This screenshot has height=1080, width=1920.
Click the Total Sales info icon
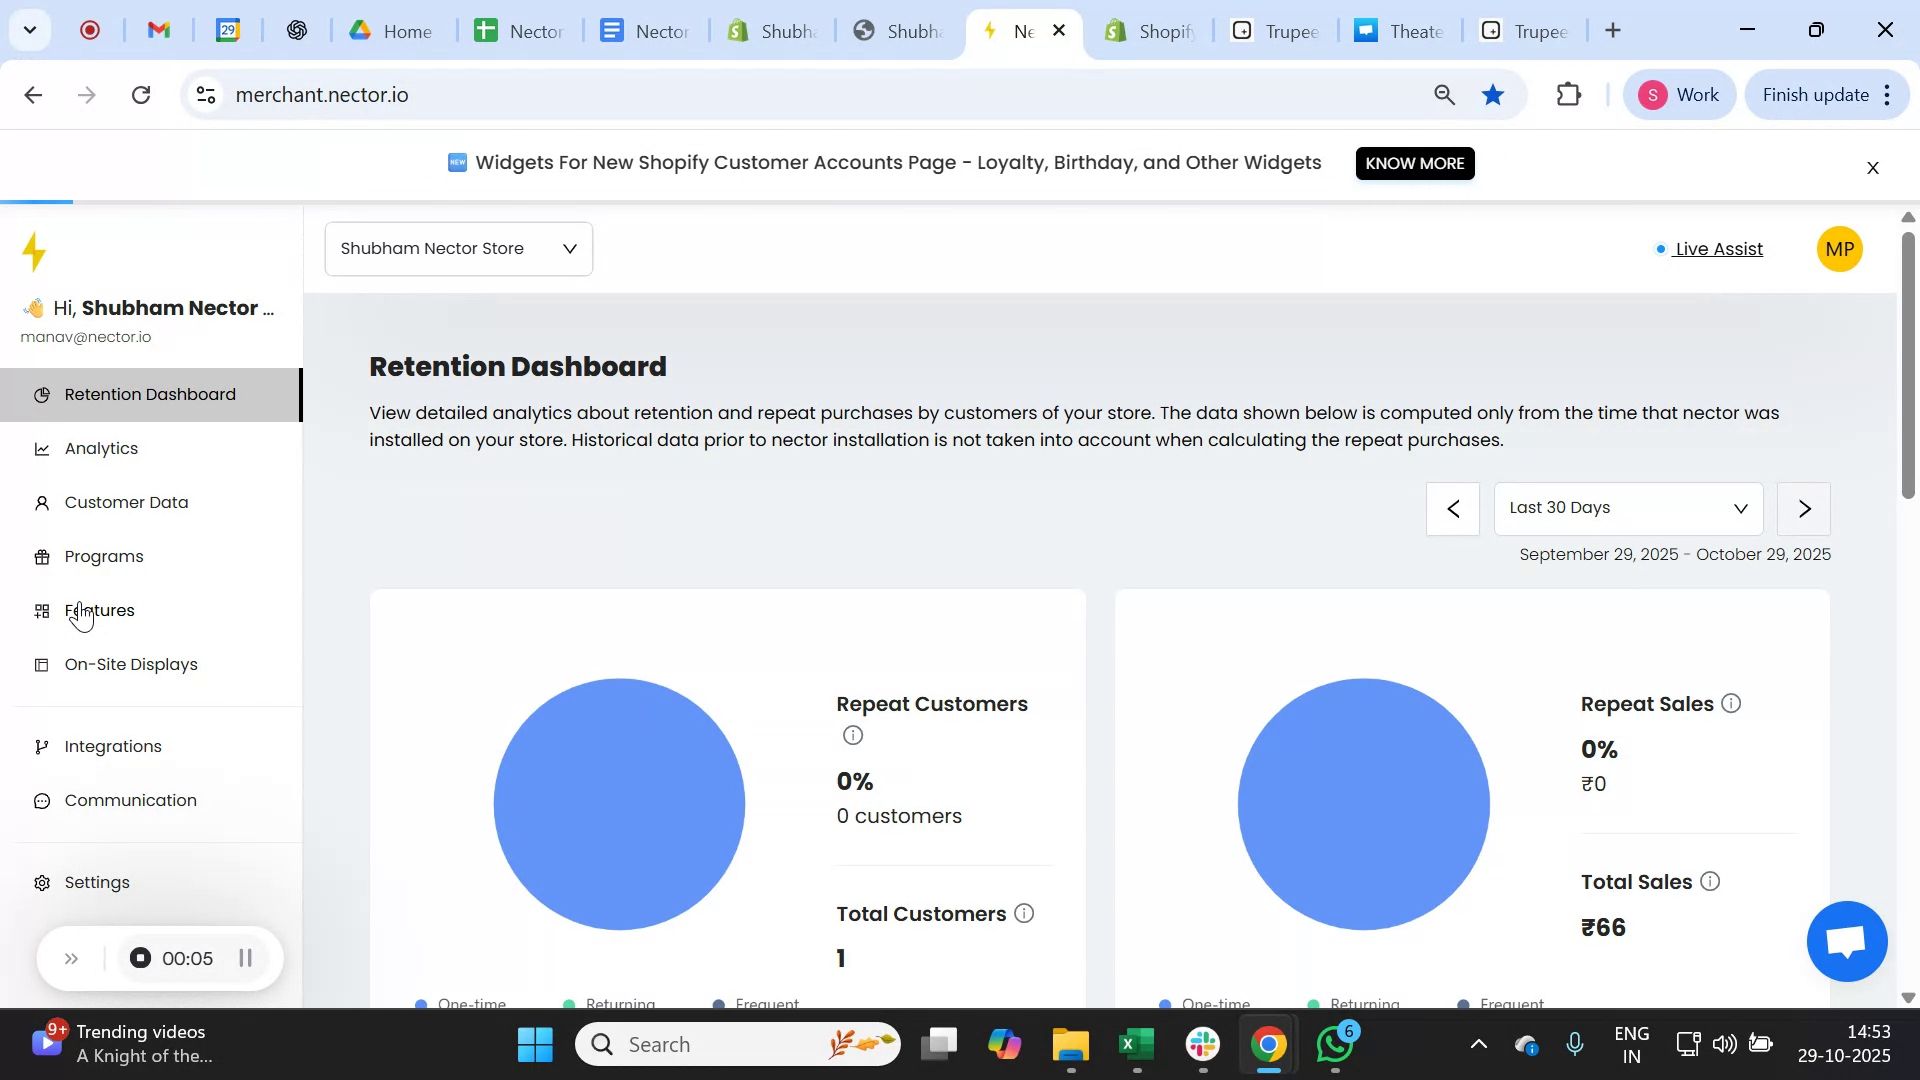coord(1710,882)
